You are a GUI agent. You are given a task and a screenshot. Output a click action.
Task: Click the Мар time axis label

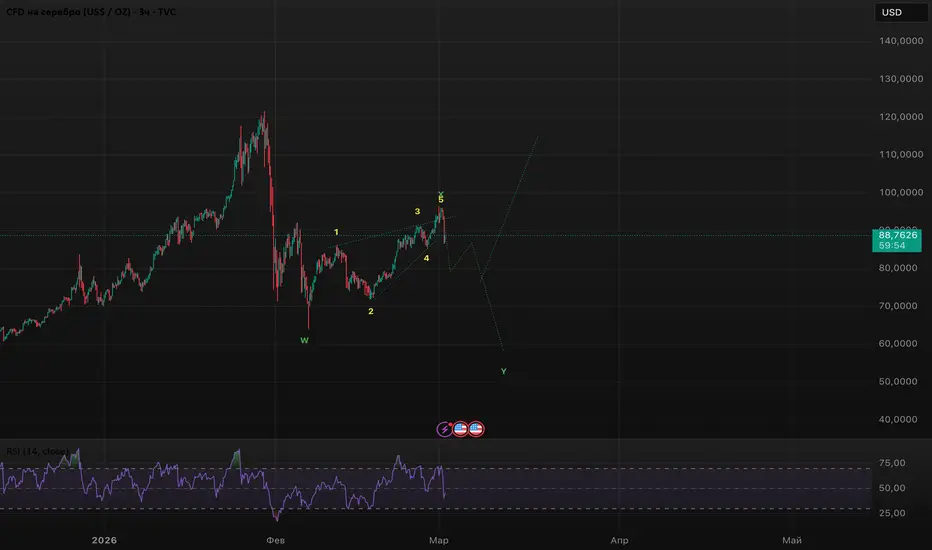[439, 540]
